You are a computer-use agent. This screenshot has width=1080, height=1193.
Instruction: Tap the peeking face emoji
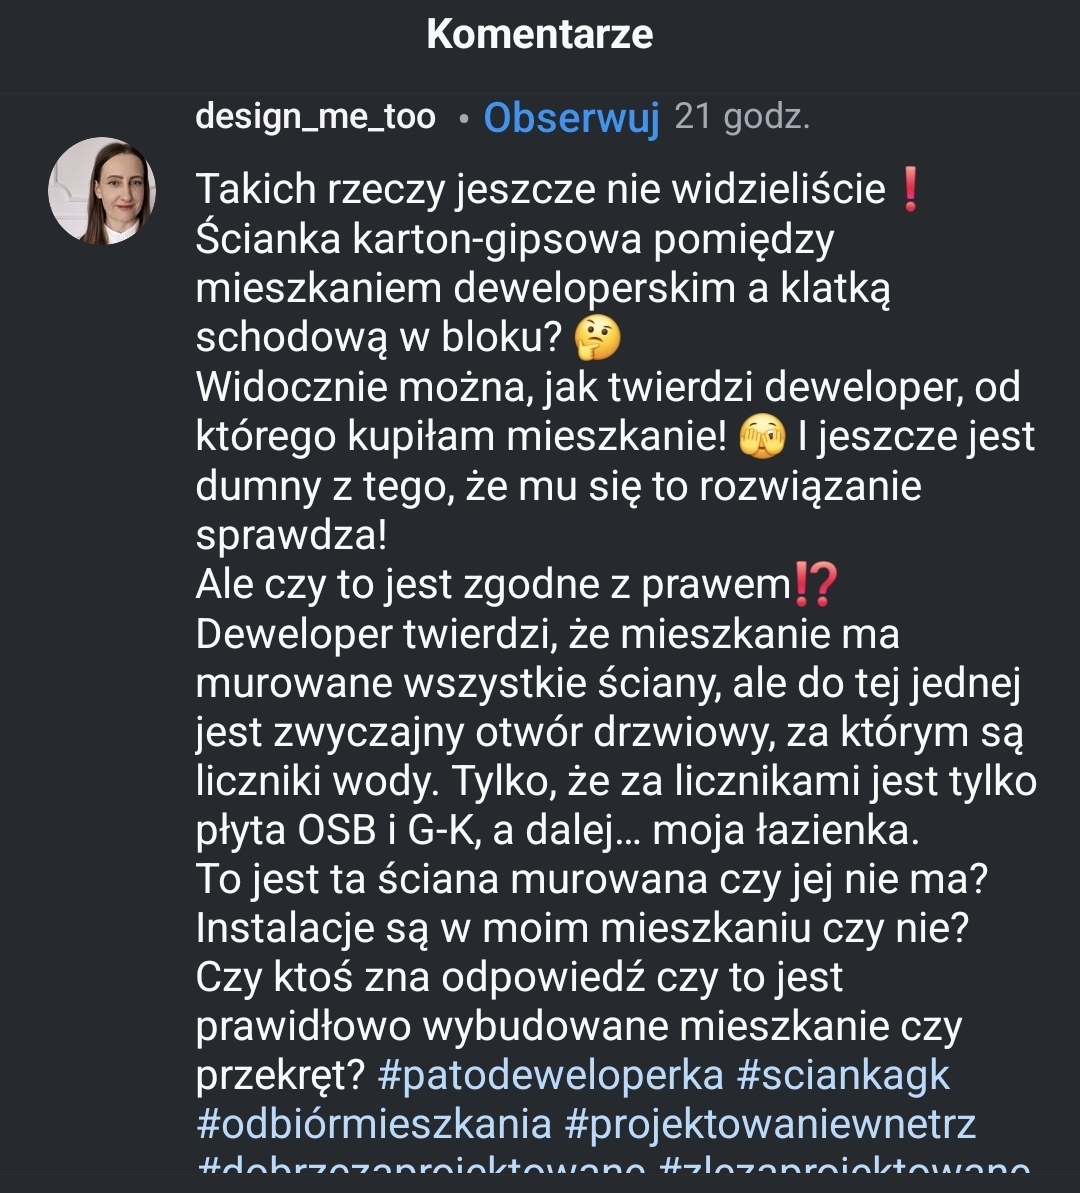[762, 437]
